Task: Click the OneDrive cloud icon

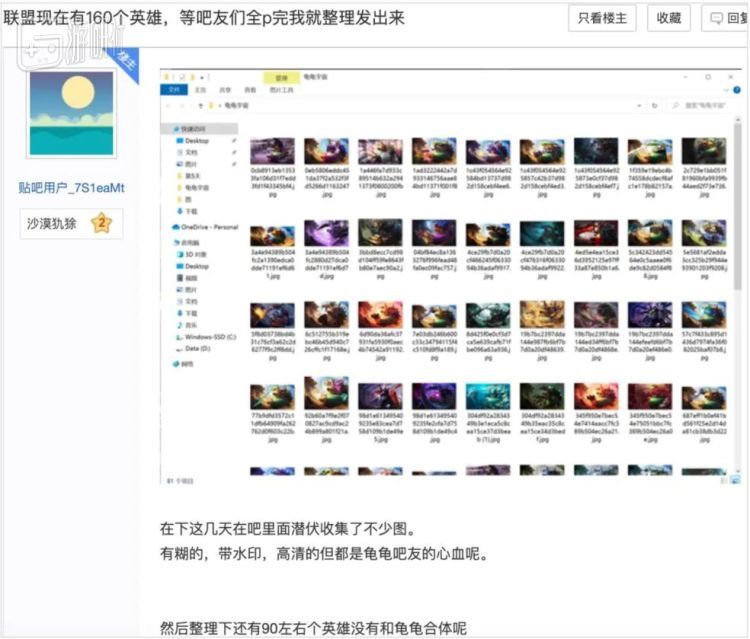Action: coord(176,227)
